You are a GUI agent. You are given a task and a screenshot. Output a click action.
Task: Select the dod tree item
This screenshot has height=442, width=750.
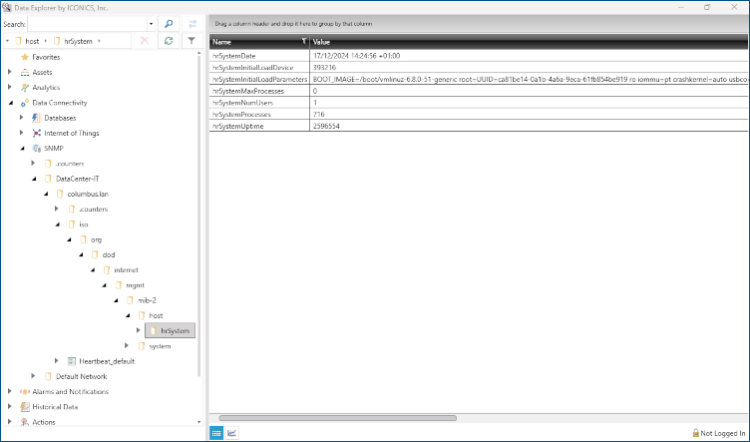click(109, 255)
